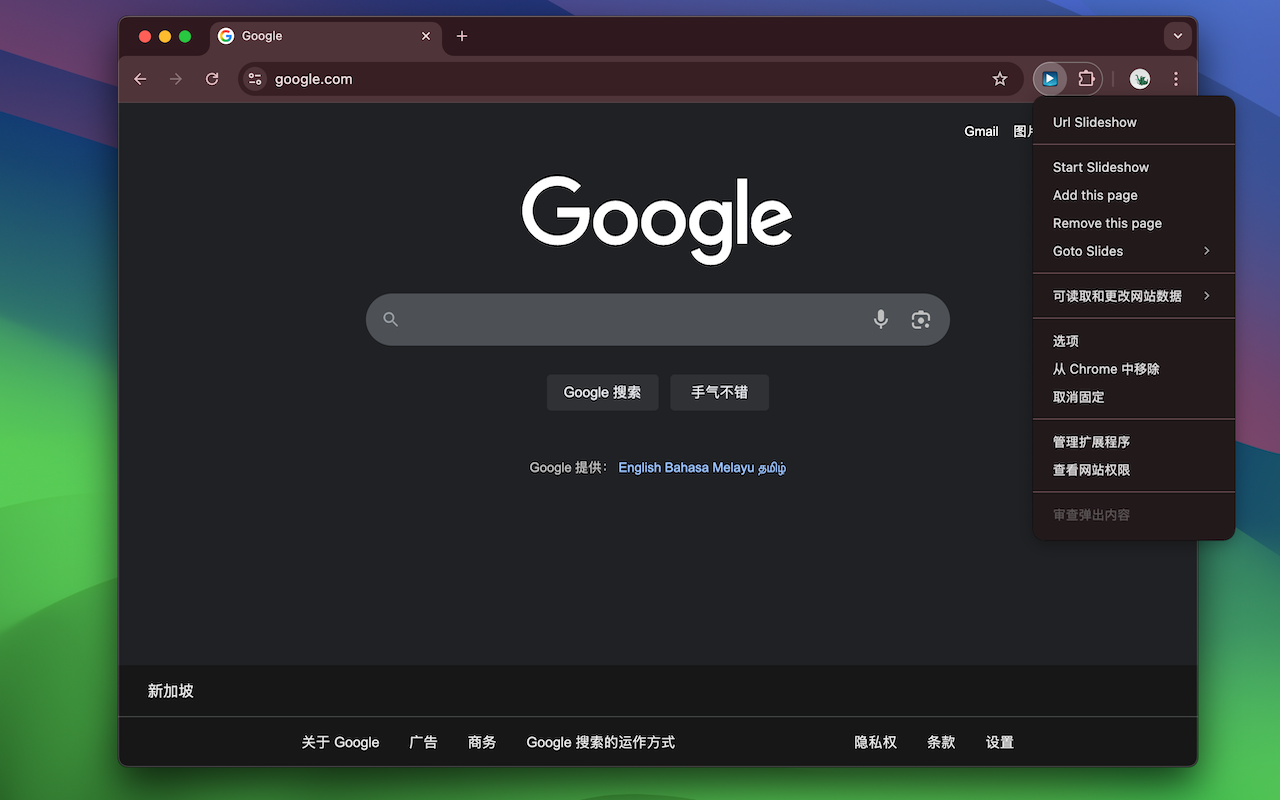The image size is (1280, 800).
Task: Open 关于 Google link
Action: (x=340, y=742)
